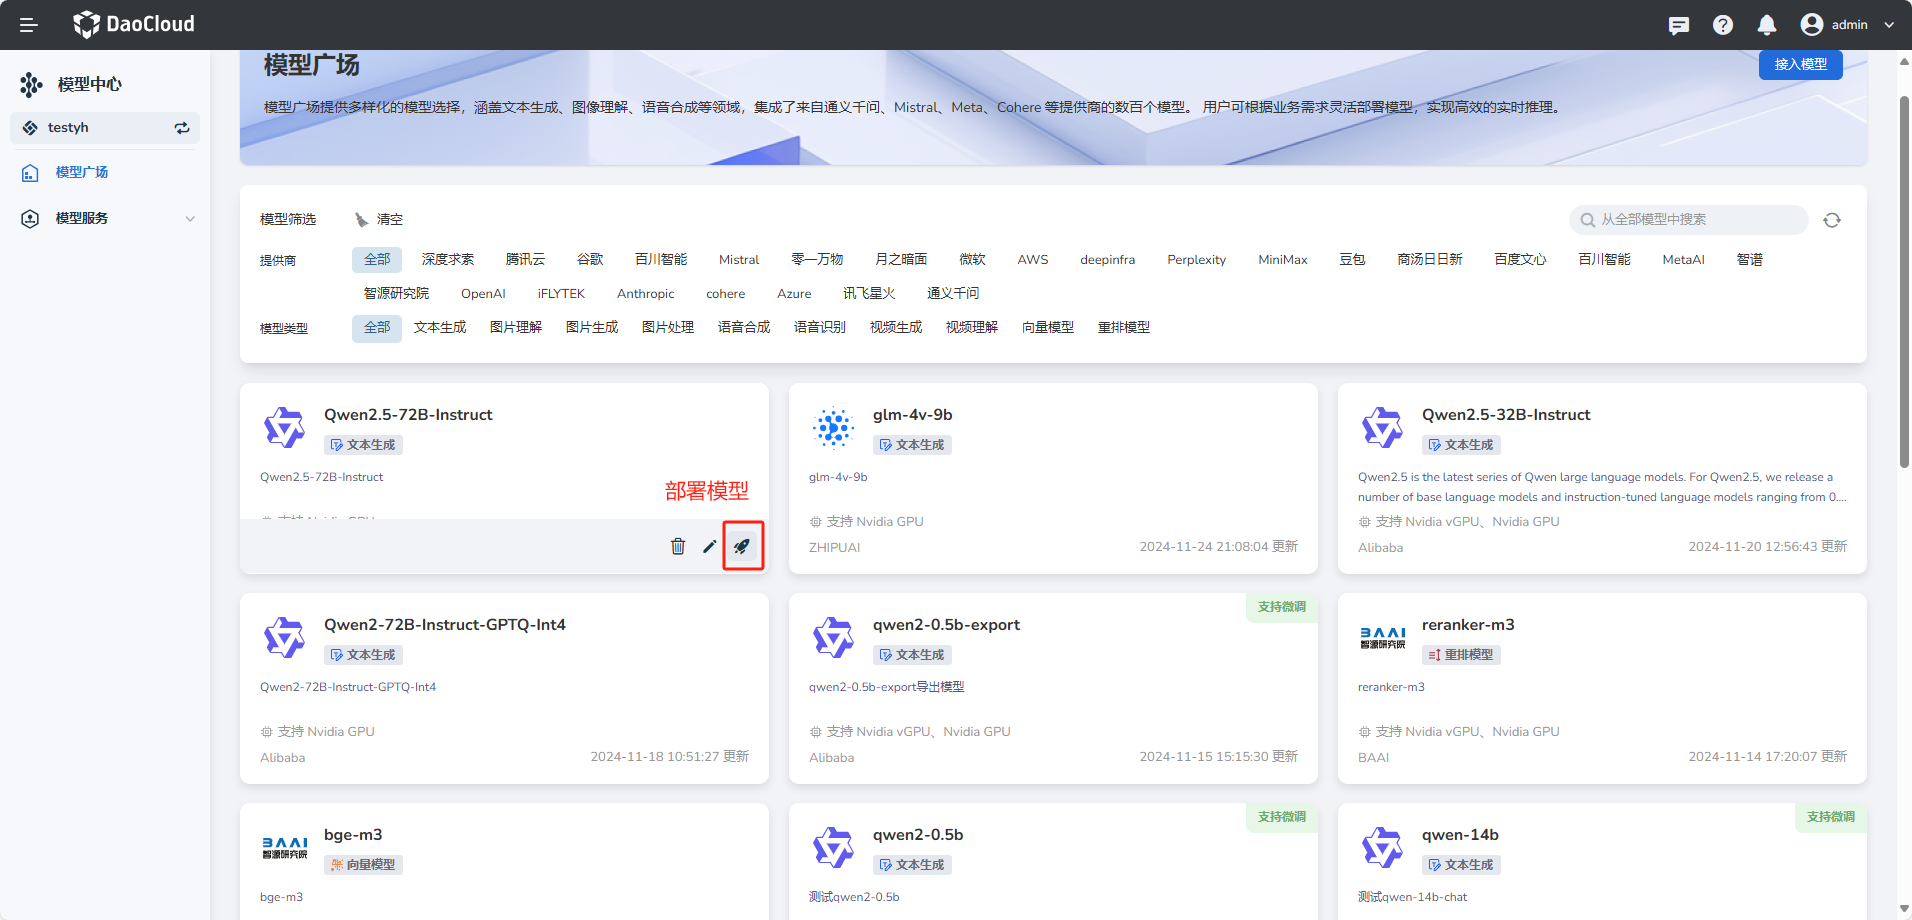The width and height of the screenshot is (1912, 920).
Task: Filter providers by MiniMax
Action: [x=1283, y=260]
